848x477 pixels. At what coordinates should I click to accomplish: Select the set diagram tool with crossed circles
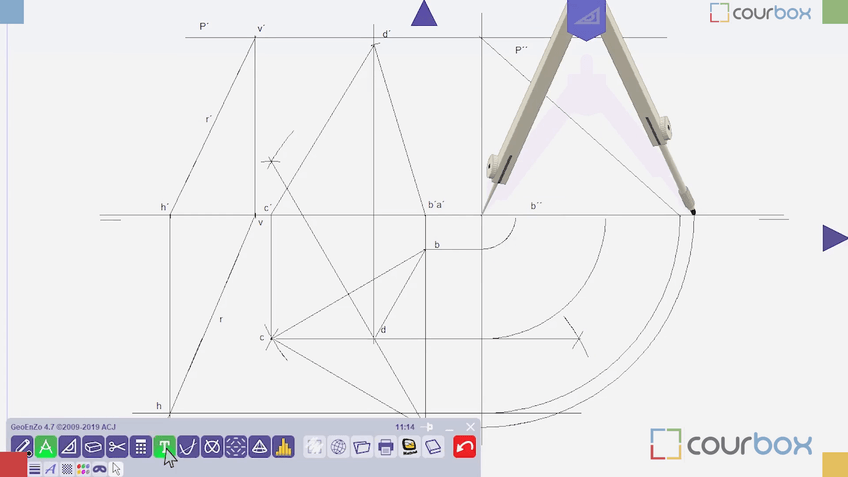click(x=212, y=447)
